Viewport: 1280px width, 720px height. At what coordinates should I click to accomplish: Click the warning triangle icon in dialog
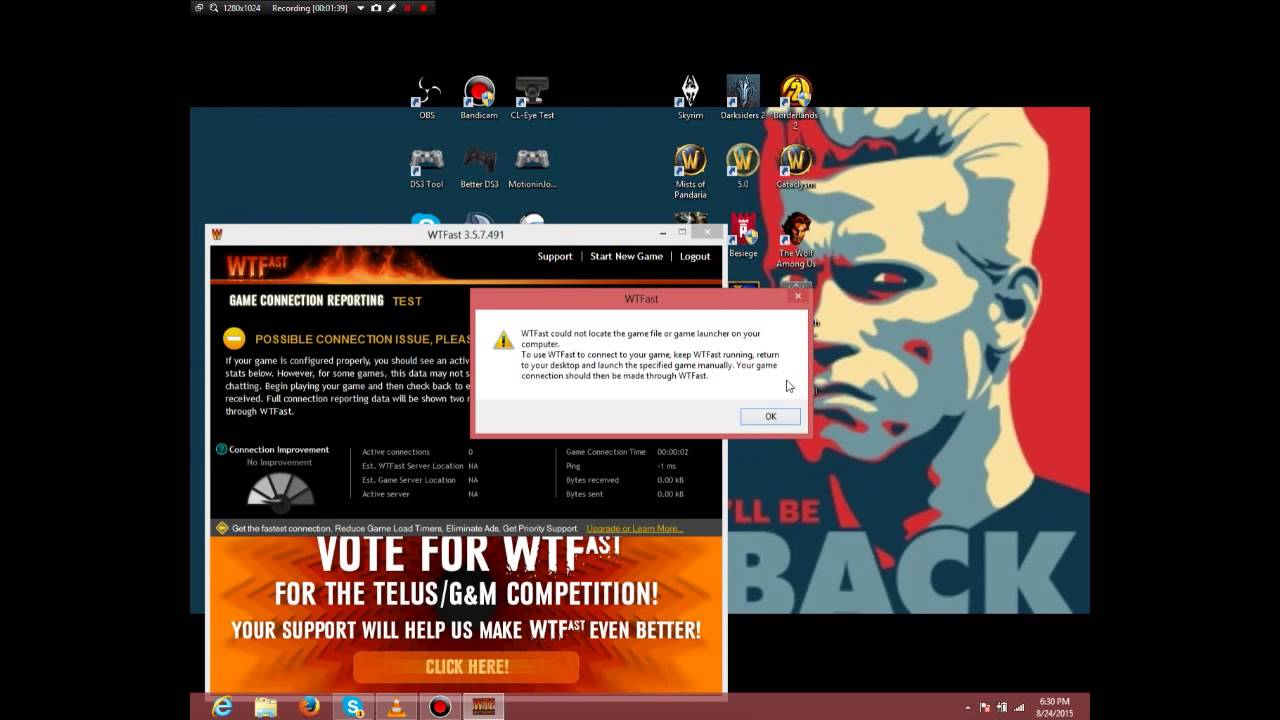(503, 340)
